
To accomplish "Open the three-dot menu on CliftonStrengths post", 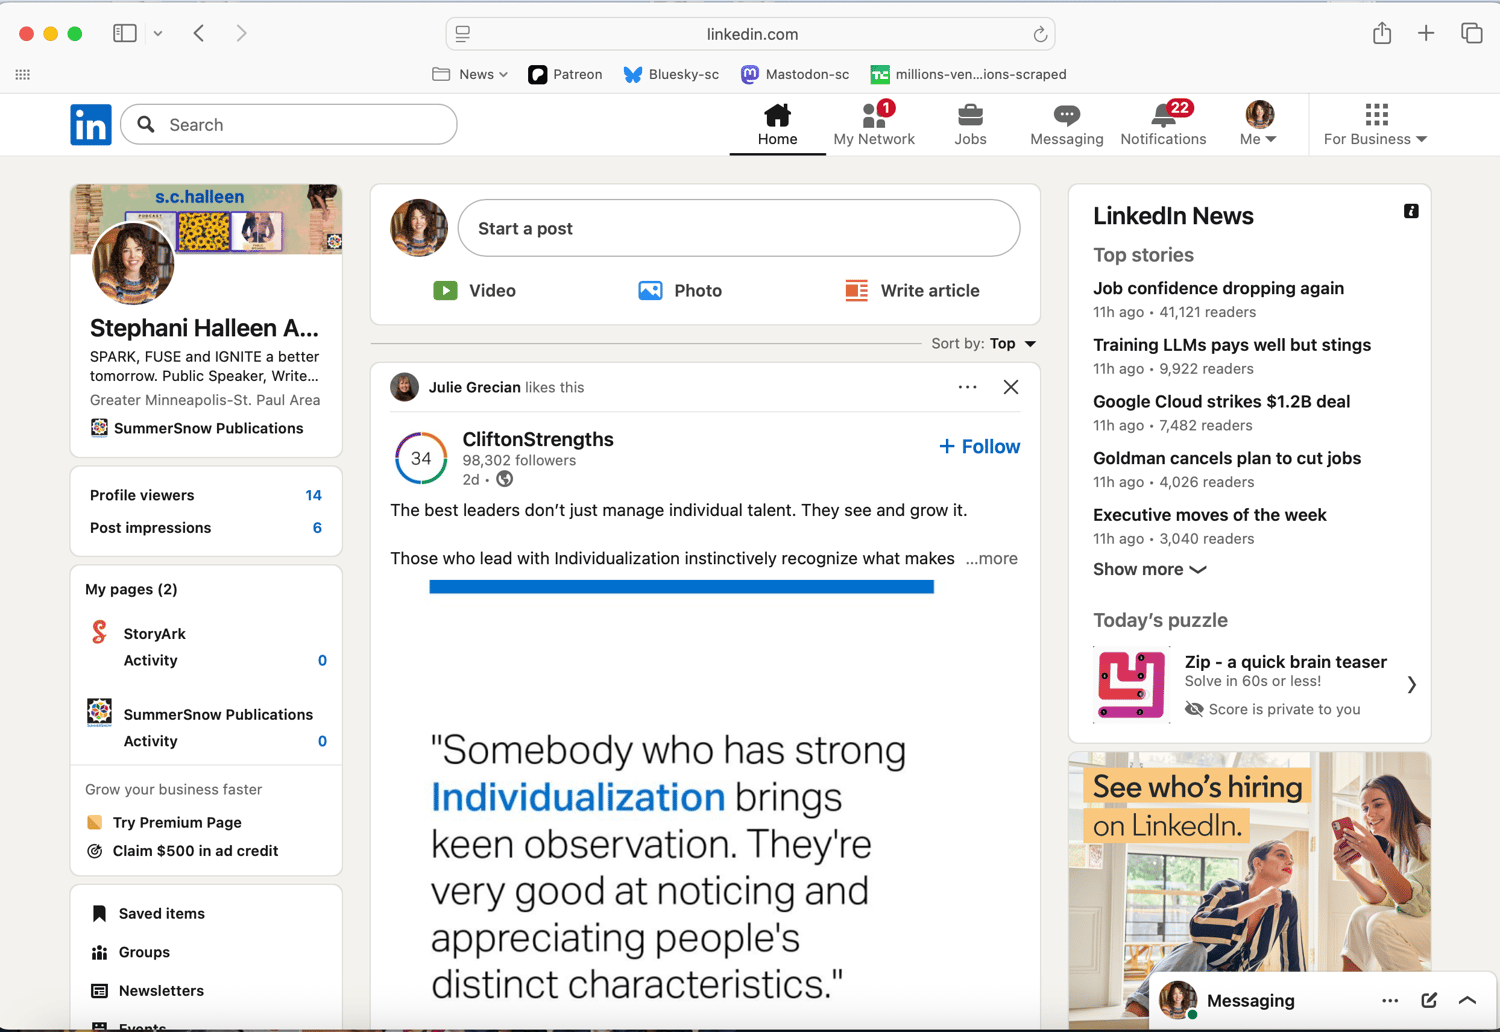I will [967, 387].
